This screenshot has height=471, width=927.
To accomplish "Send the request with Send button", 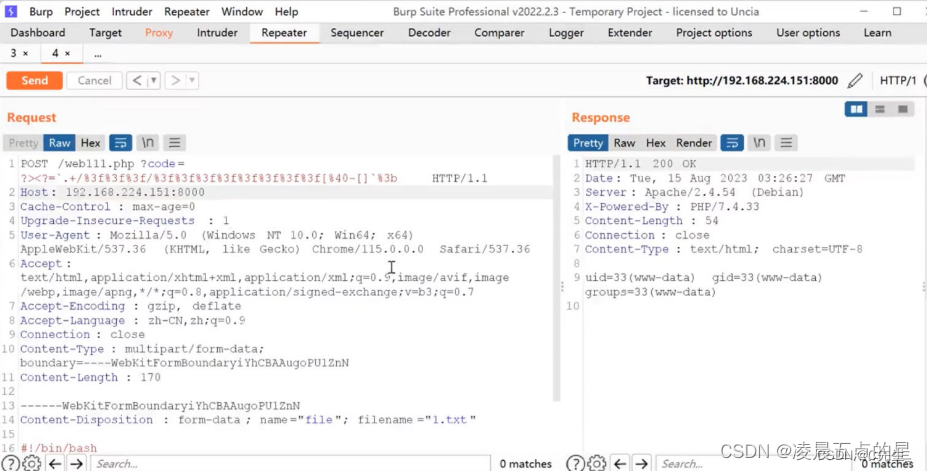I will pyautogui.click(x=34, y=80).
